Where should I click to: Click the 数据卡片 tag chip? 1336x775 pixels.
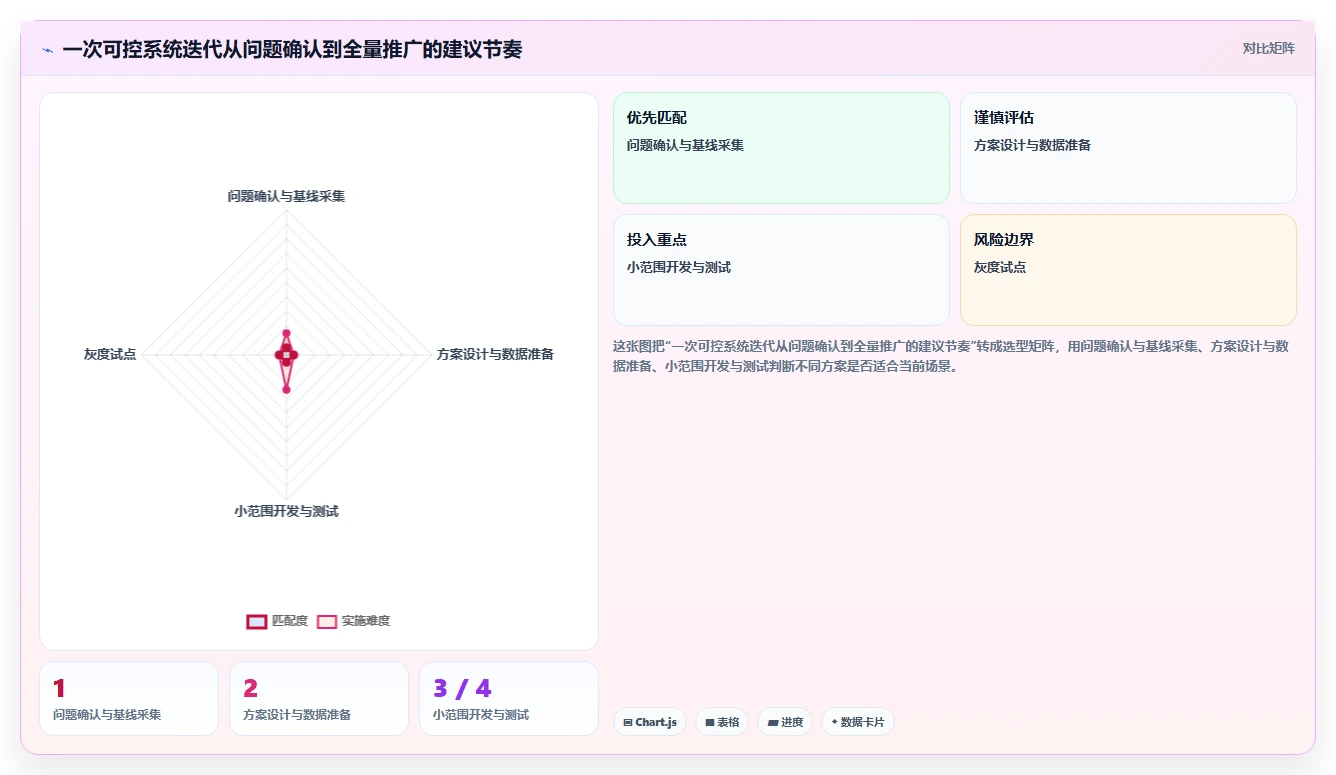tap(858, 722)
